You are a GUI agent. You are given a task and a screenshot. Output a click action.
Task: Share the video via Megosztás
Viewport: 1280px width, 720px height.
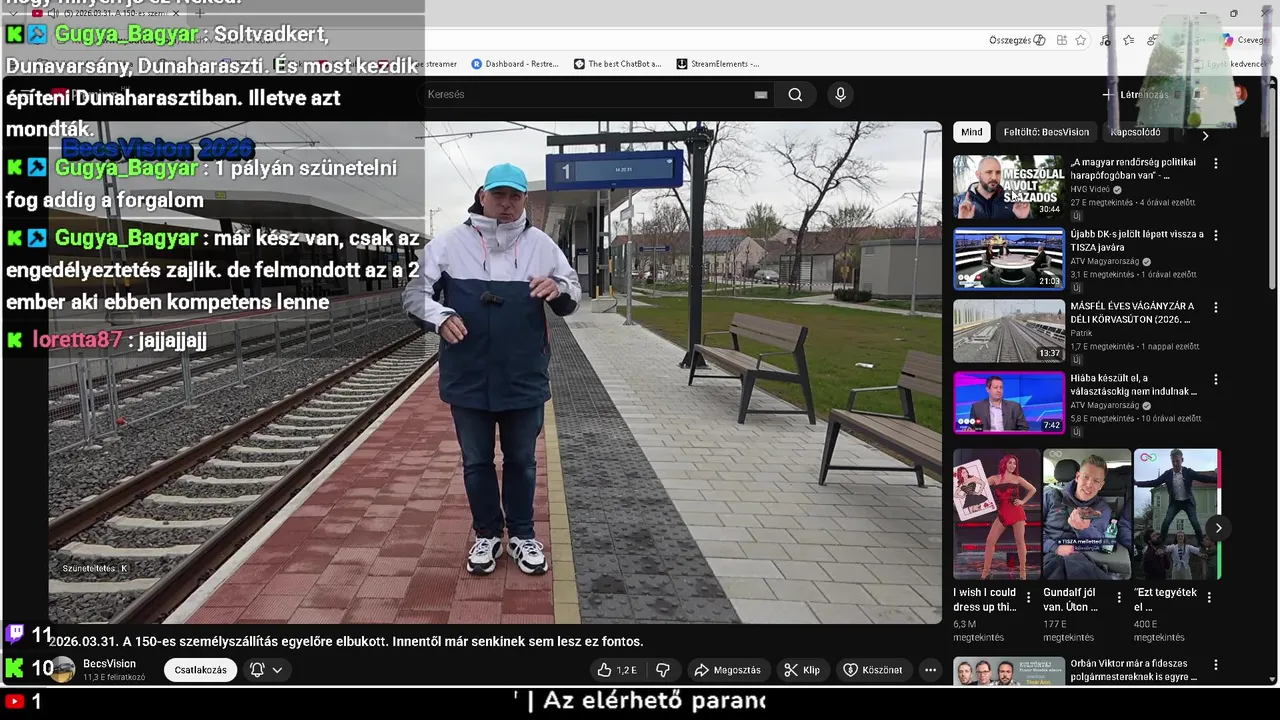pos(727,670)
